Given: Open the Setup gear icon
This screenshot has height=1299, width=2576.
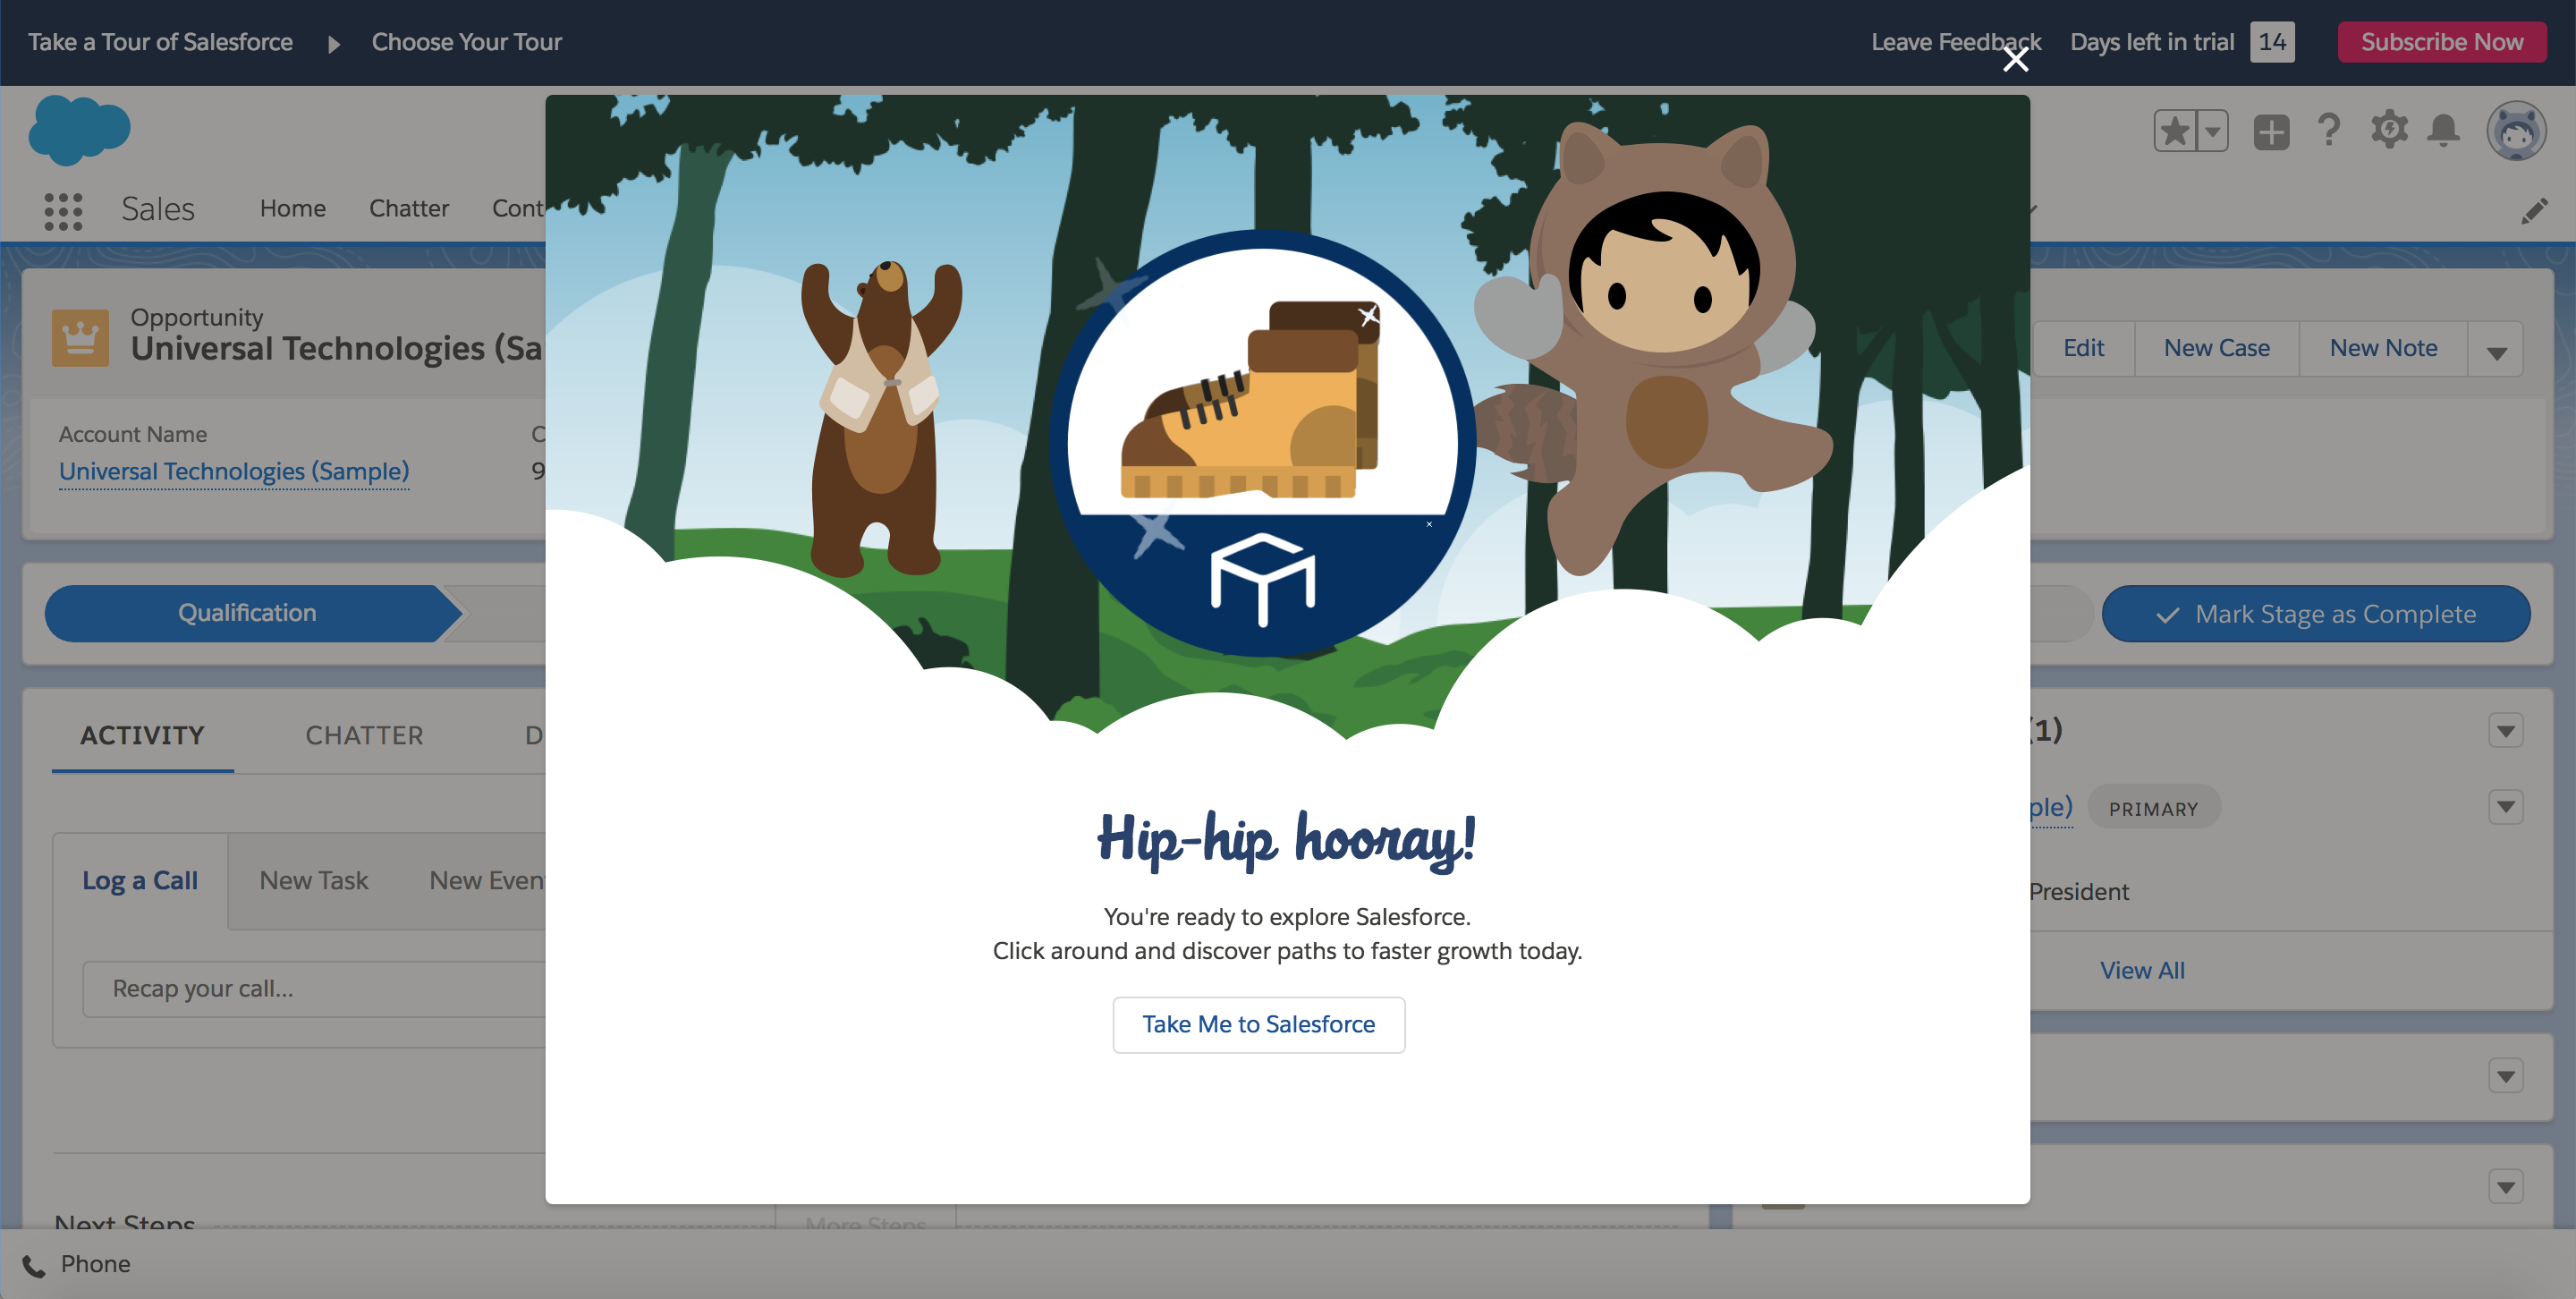Looking at the screenshot, I should point(2389,130).
